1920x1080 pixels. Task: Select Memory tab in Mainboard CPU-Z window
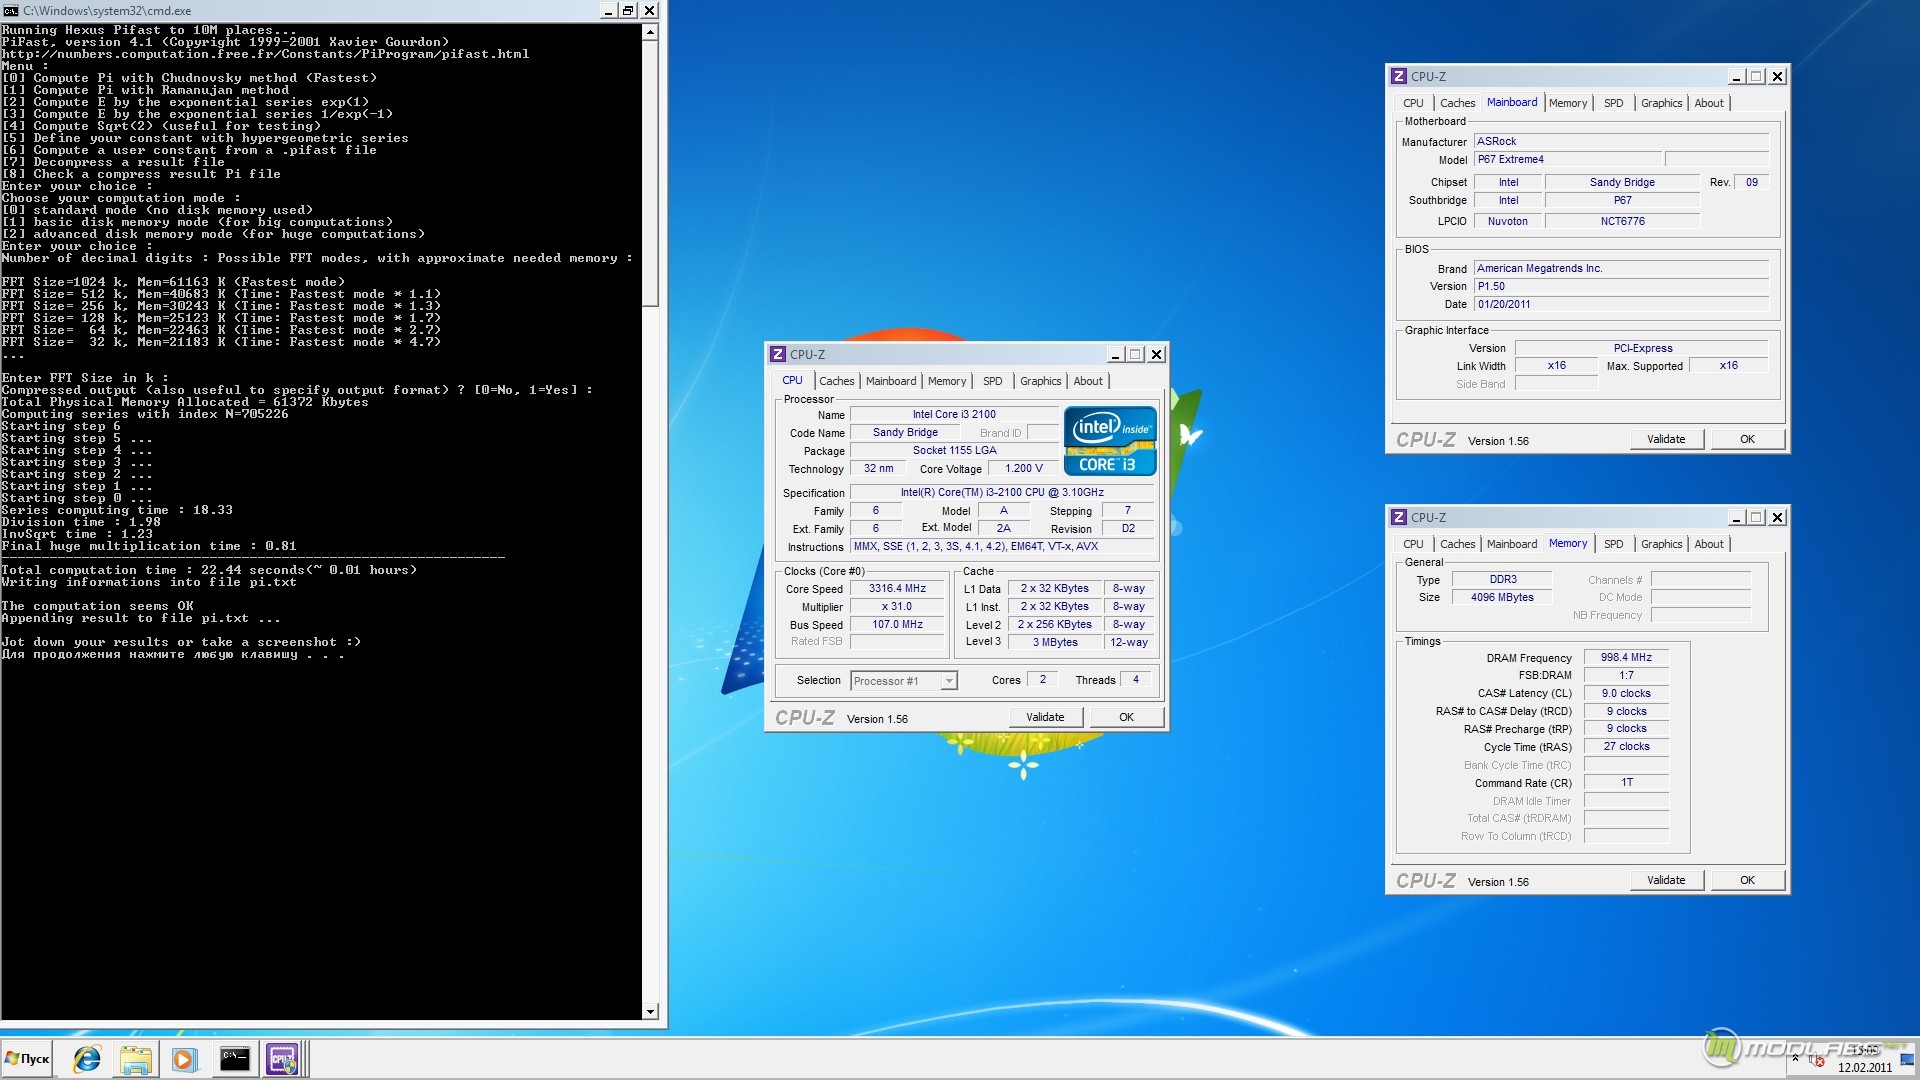(x=1568, y=103)
